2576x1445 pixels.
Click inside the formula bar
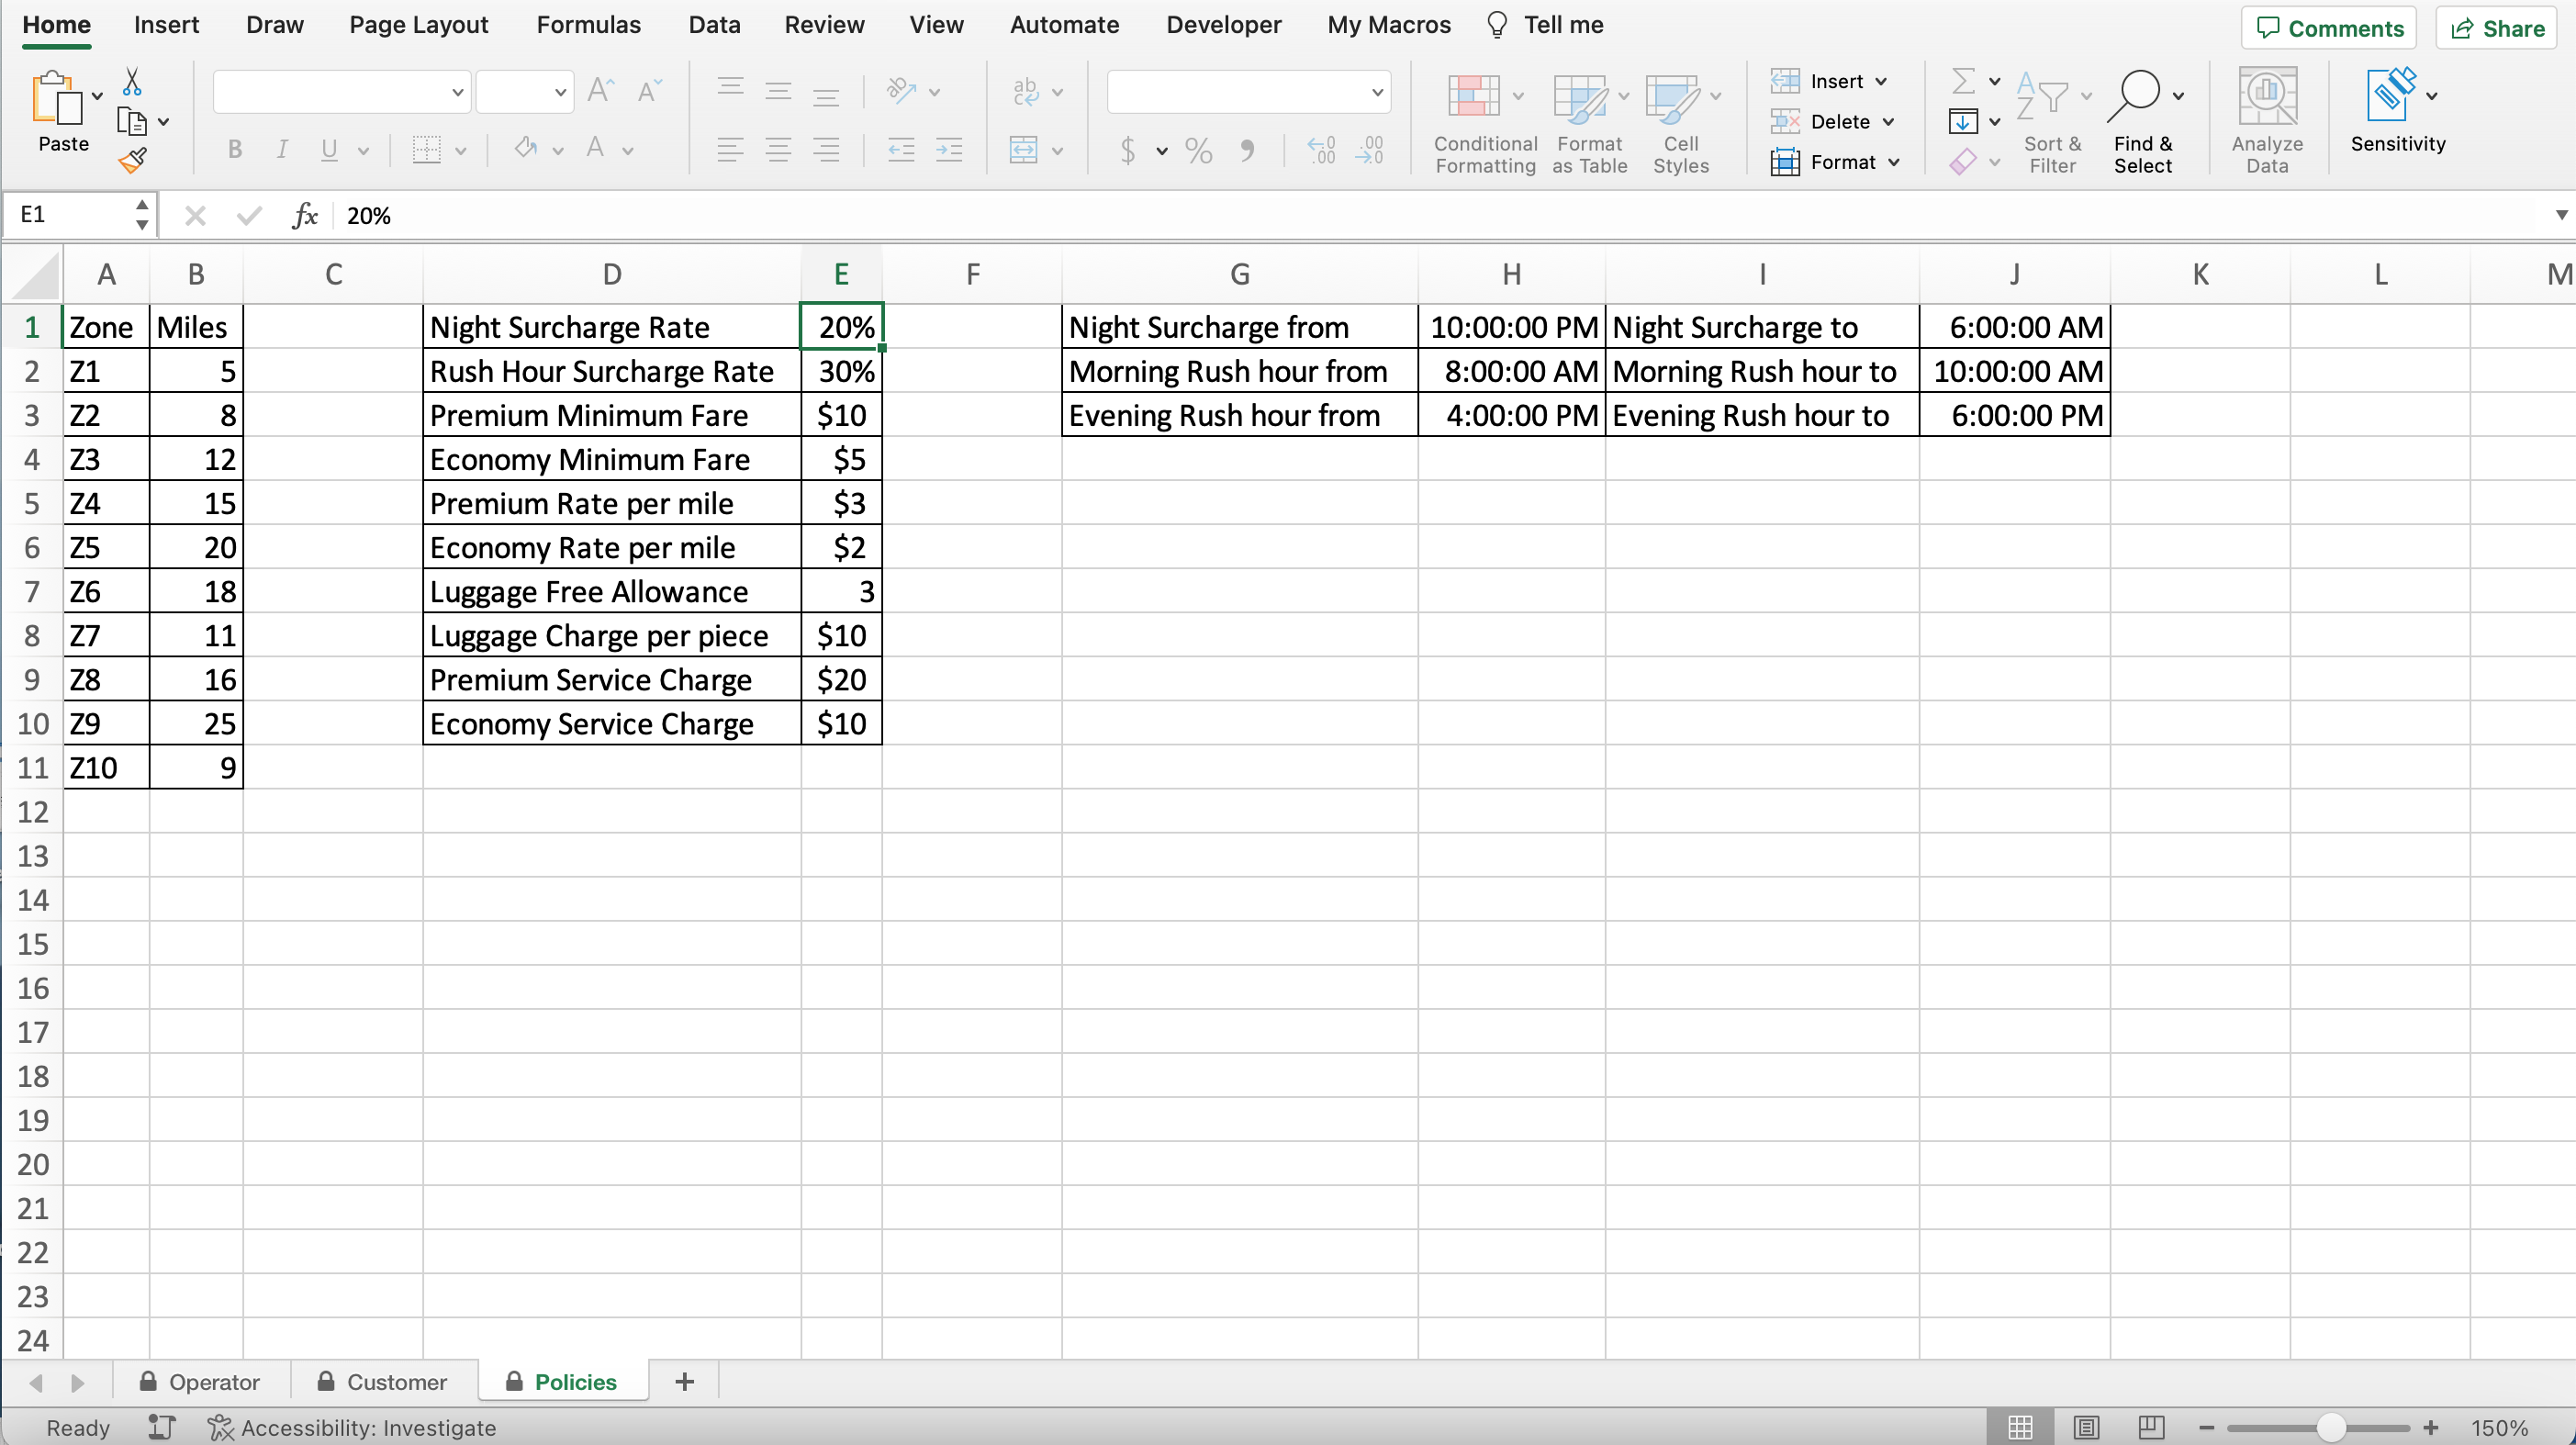coord(700,215)
